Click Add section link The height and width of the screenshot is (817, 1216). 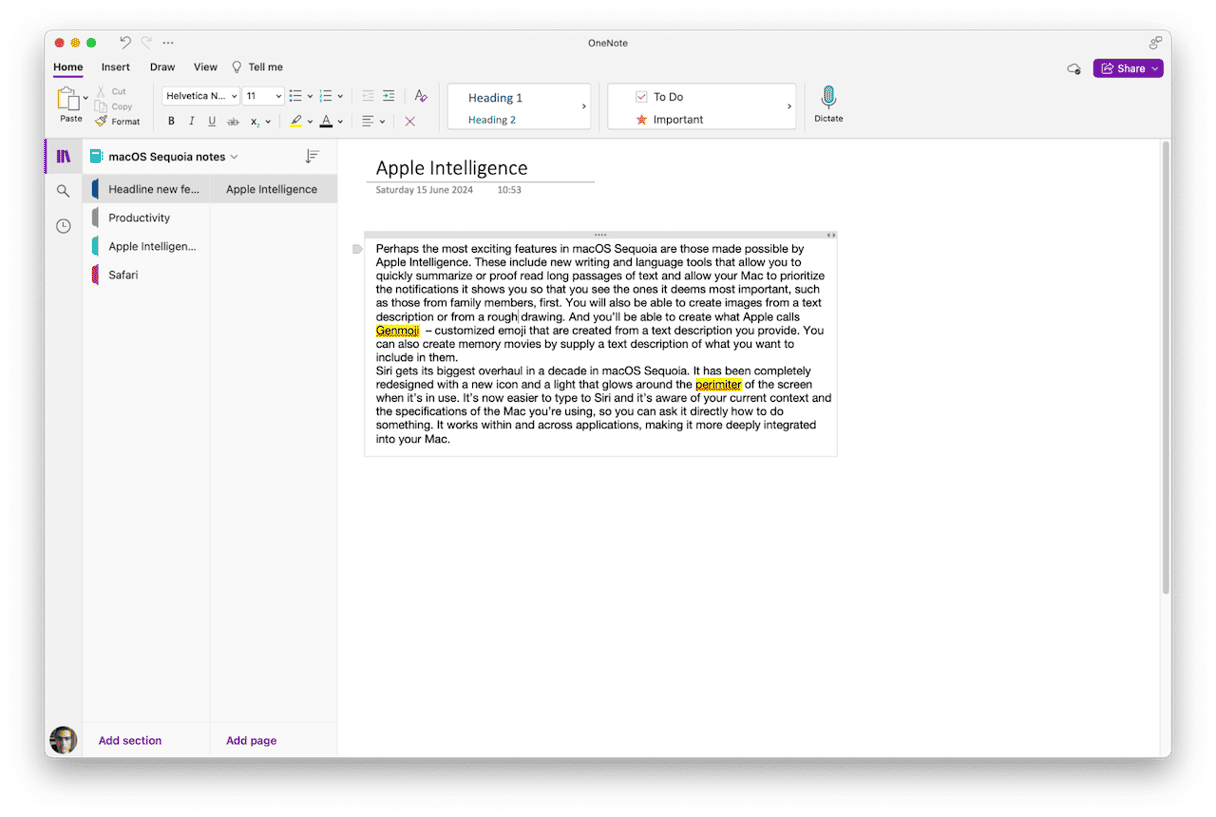[x=130, y=740]
